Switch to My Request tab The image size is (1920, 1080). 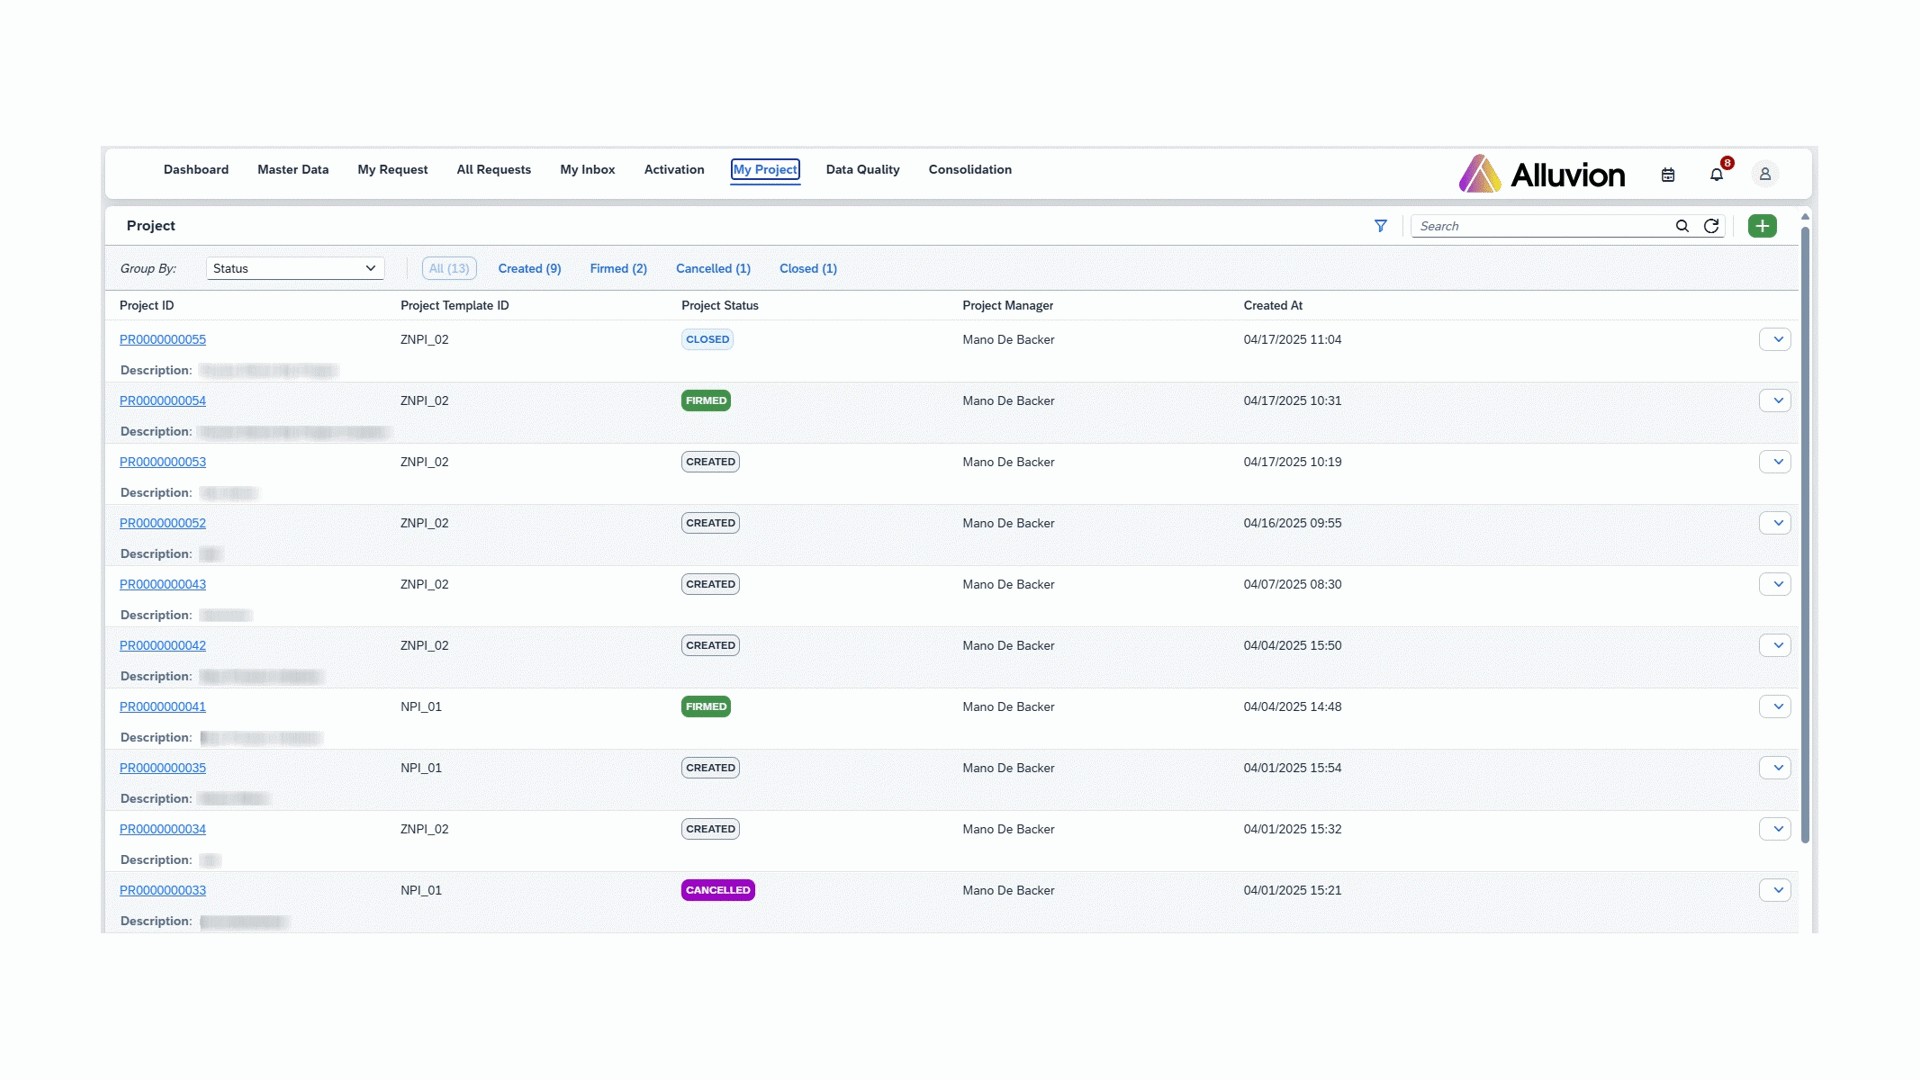tap(393, 170)
